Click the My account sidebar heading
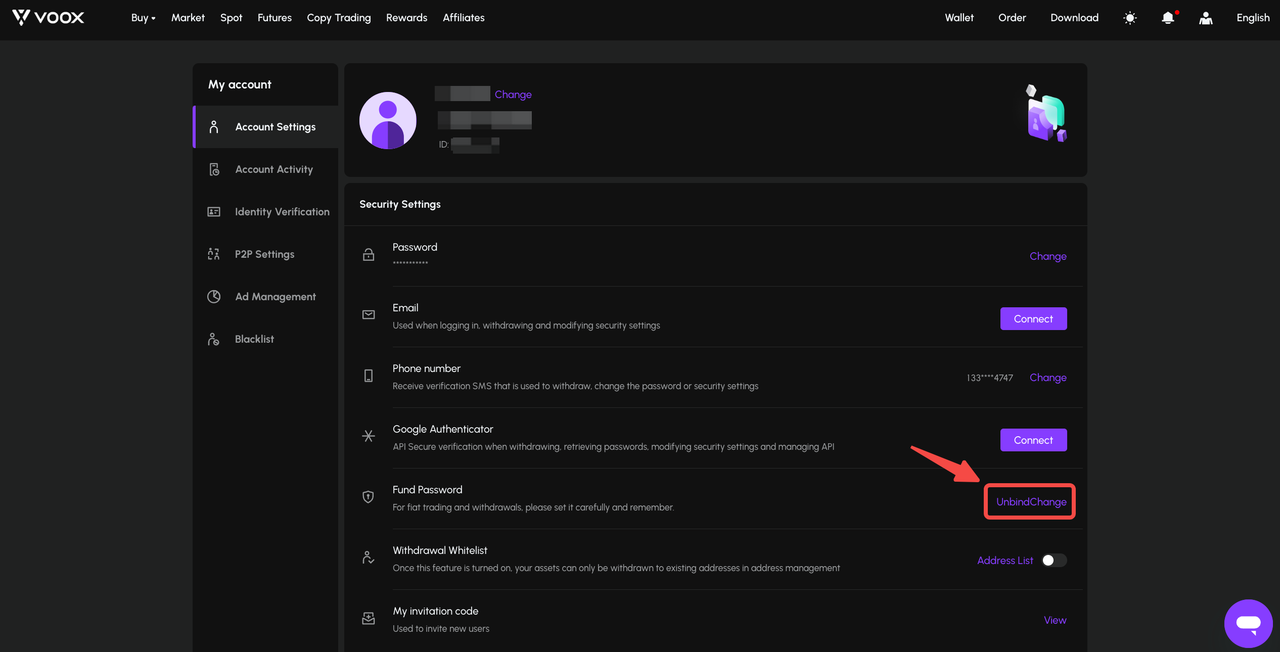Screen dimensions: 1280x652 pos(240,85)
